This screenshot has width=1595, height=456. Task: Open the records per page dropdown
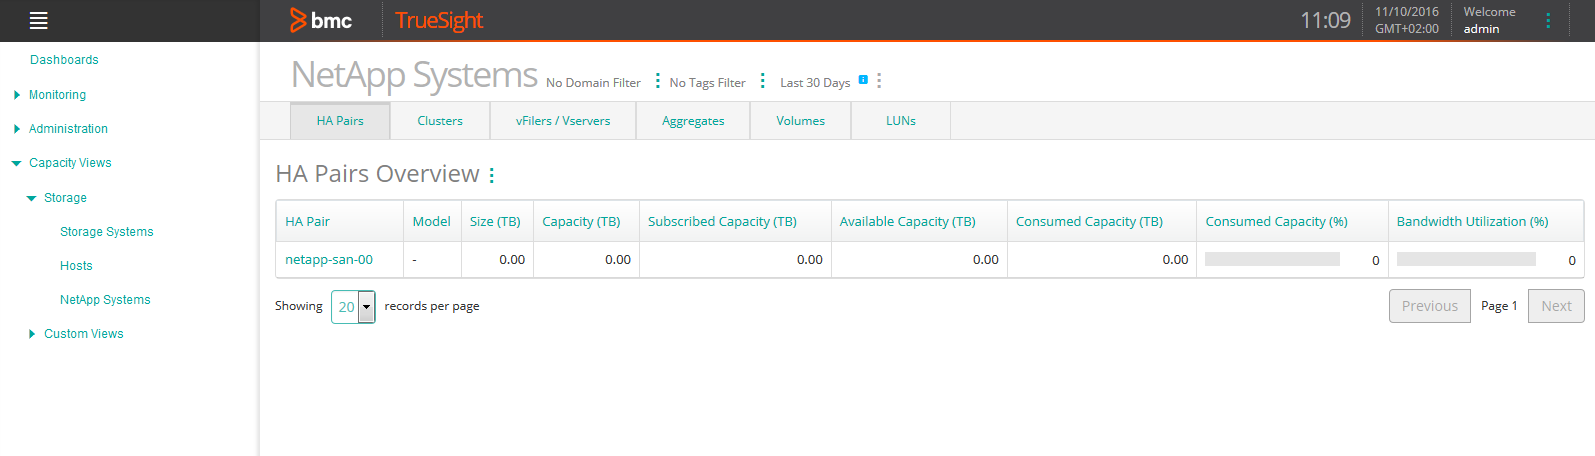(x=353, y=307)
